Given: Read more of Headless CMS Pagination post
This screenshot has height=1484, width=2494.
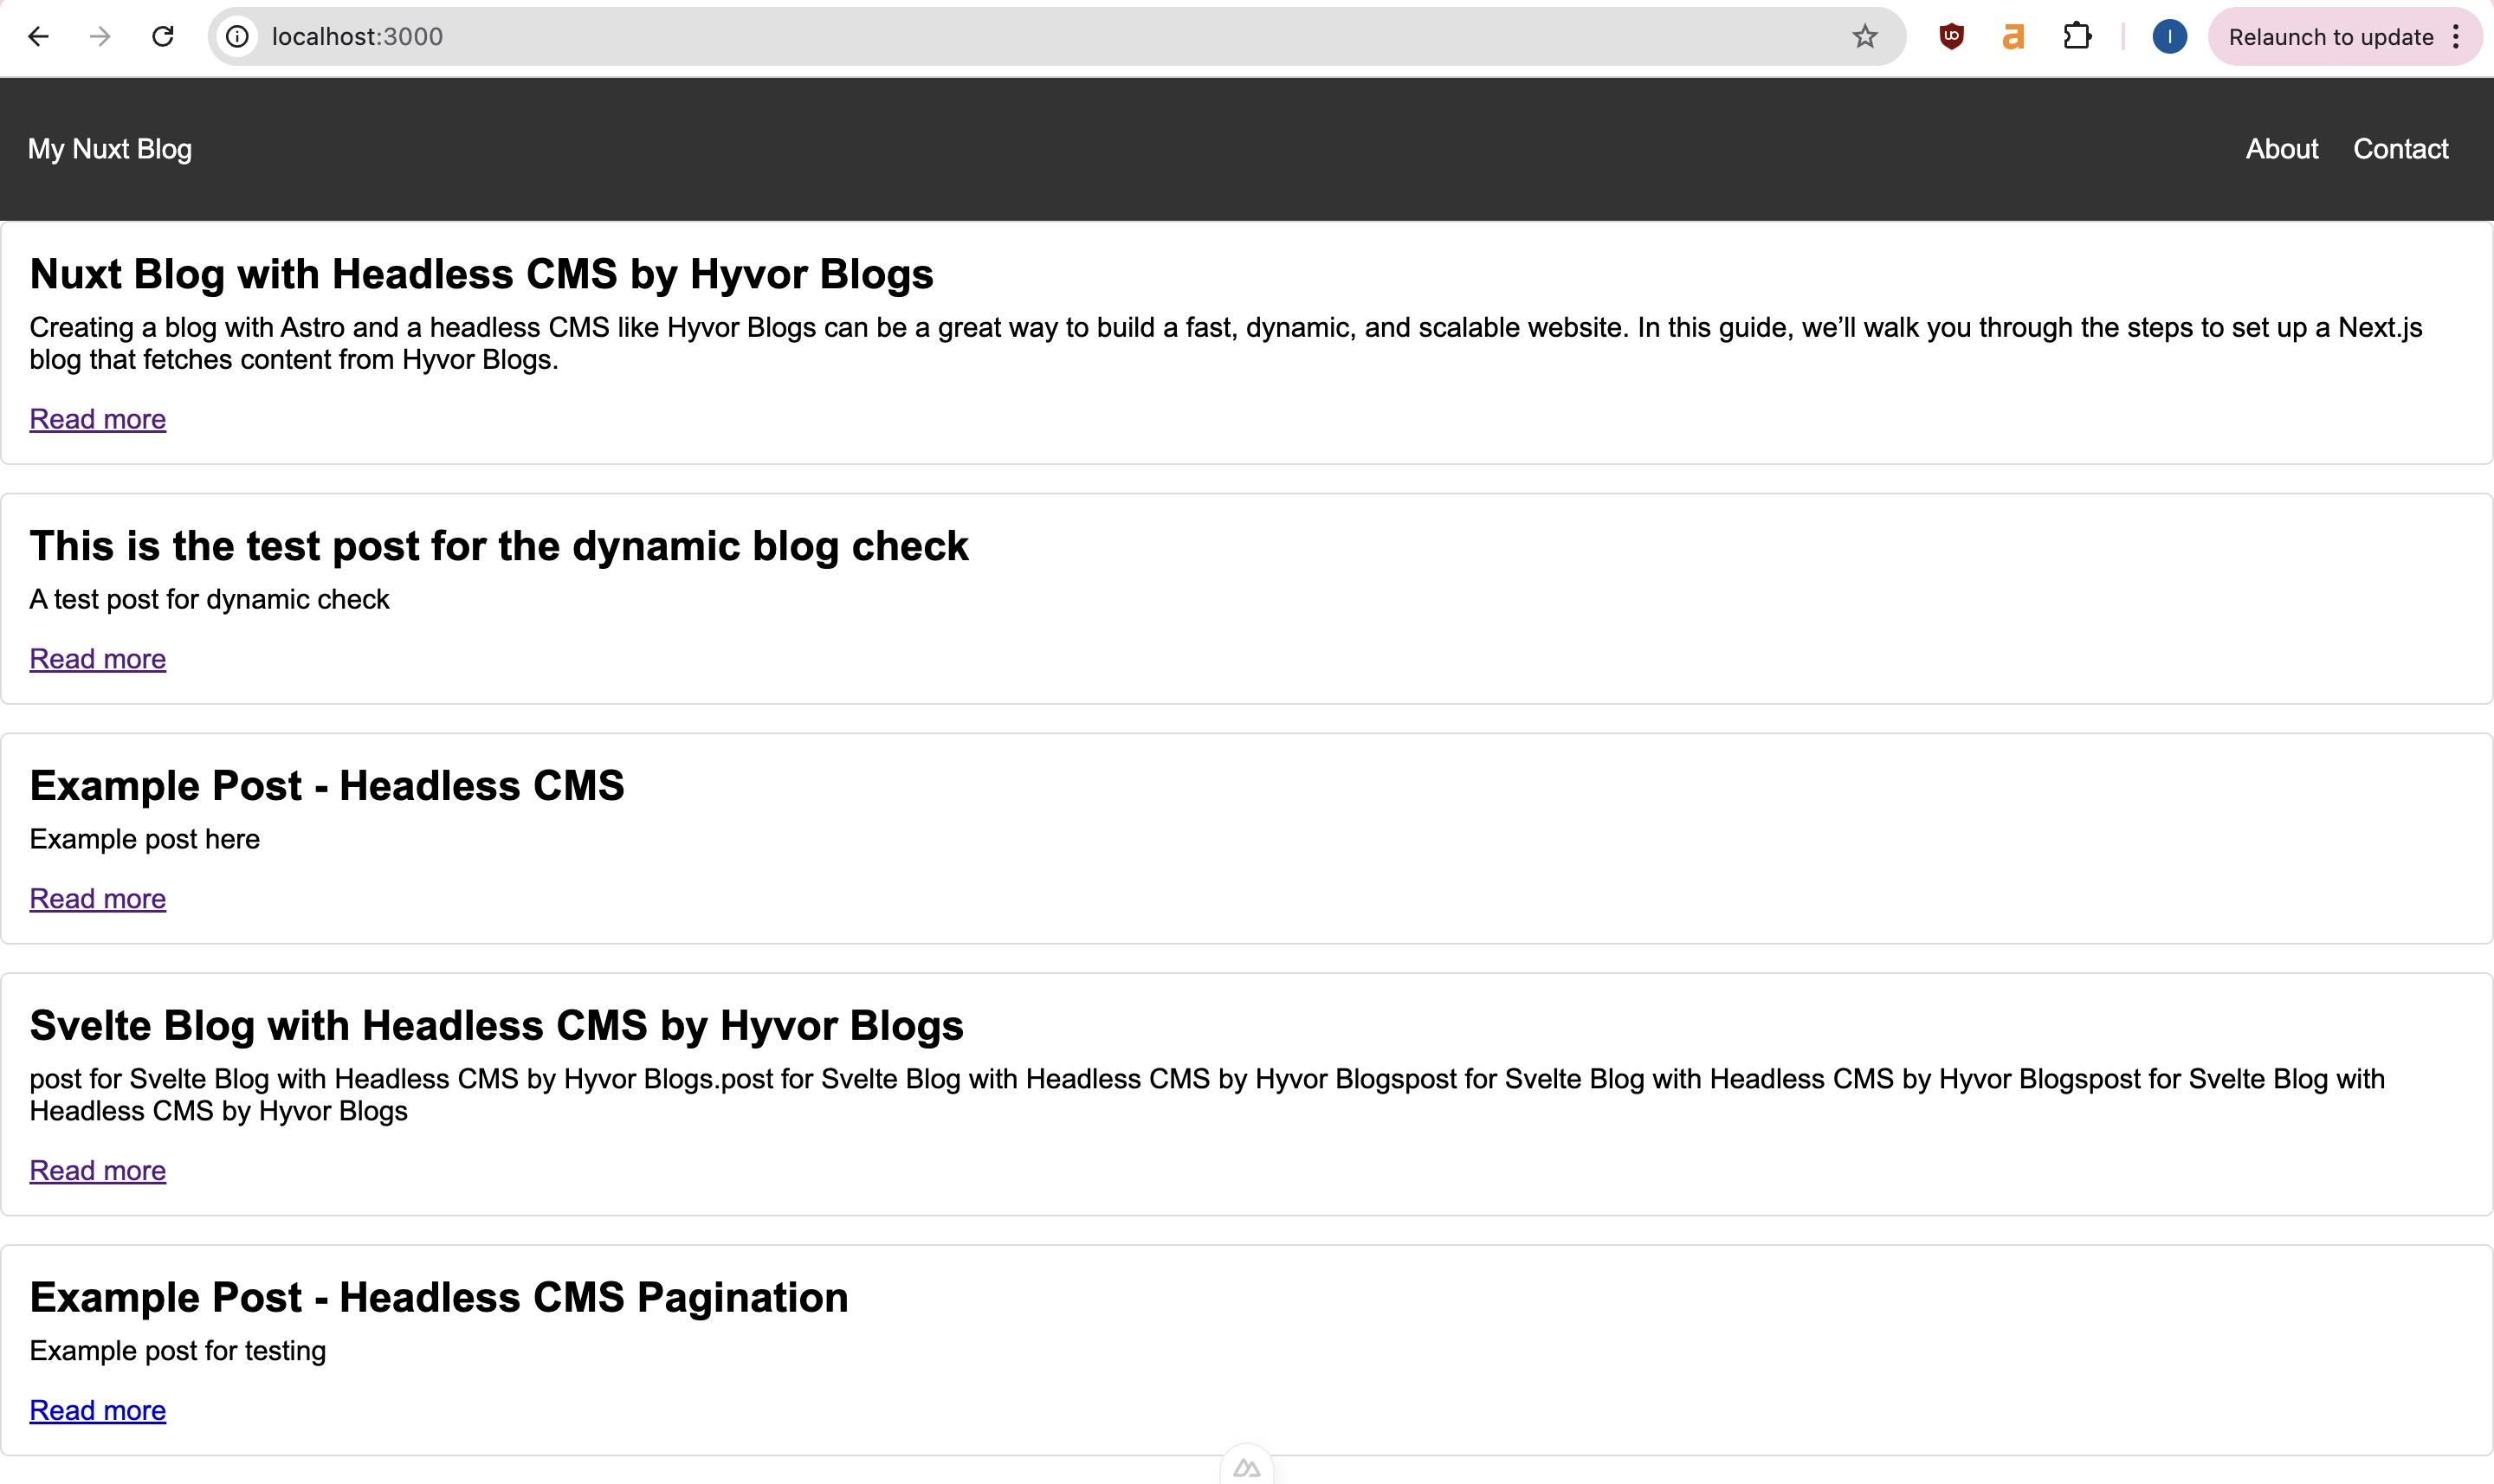Looking at the screenshot, I should click(x=98, y=1411).
